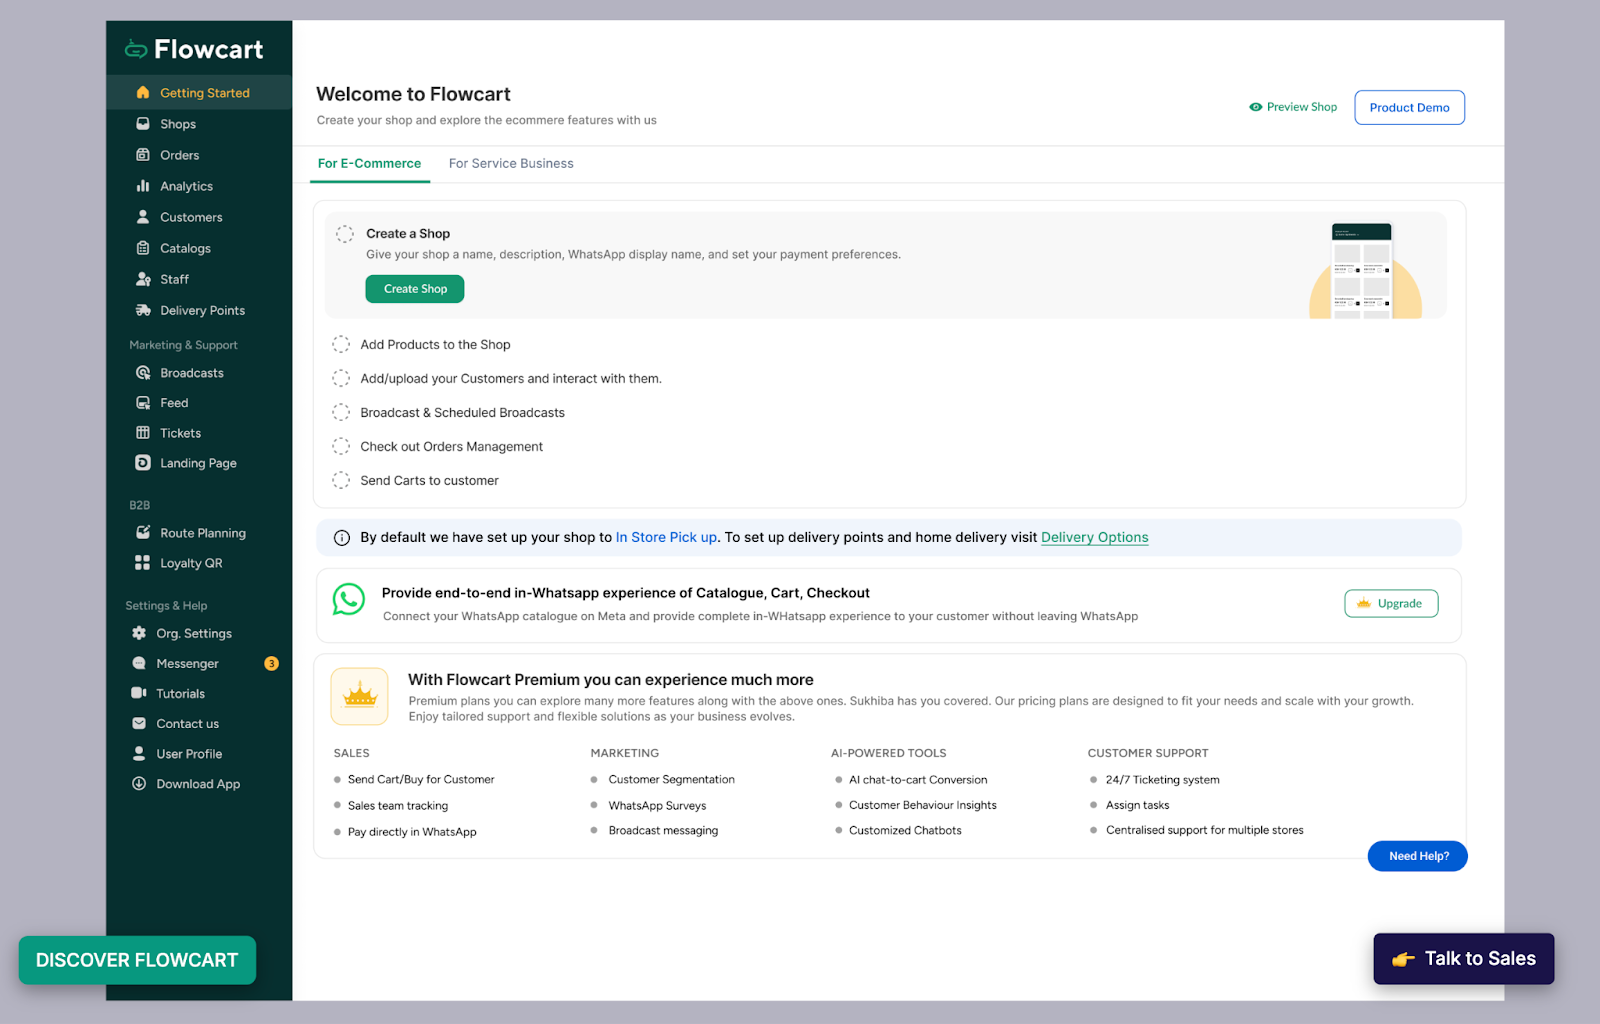Click the Contact us envelope icon
This screenshot has width=1600, height=1024.
tap(139, 723)
